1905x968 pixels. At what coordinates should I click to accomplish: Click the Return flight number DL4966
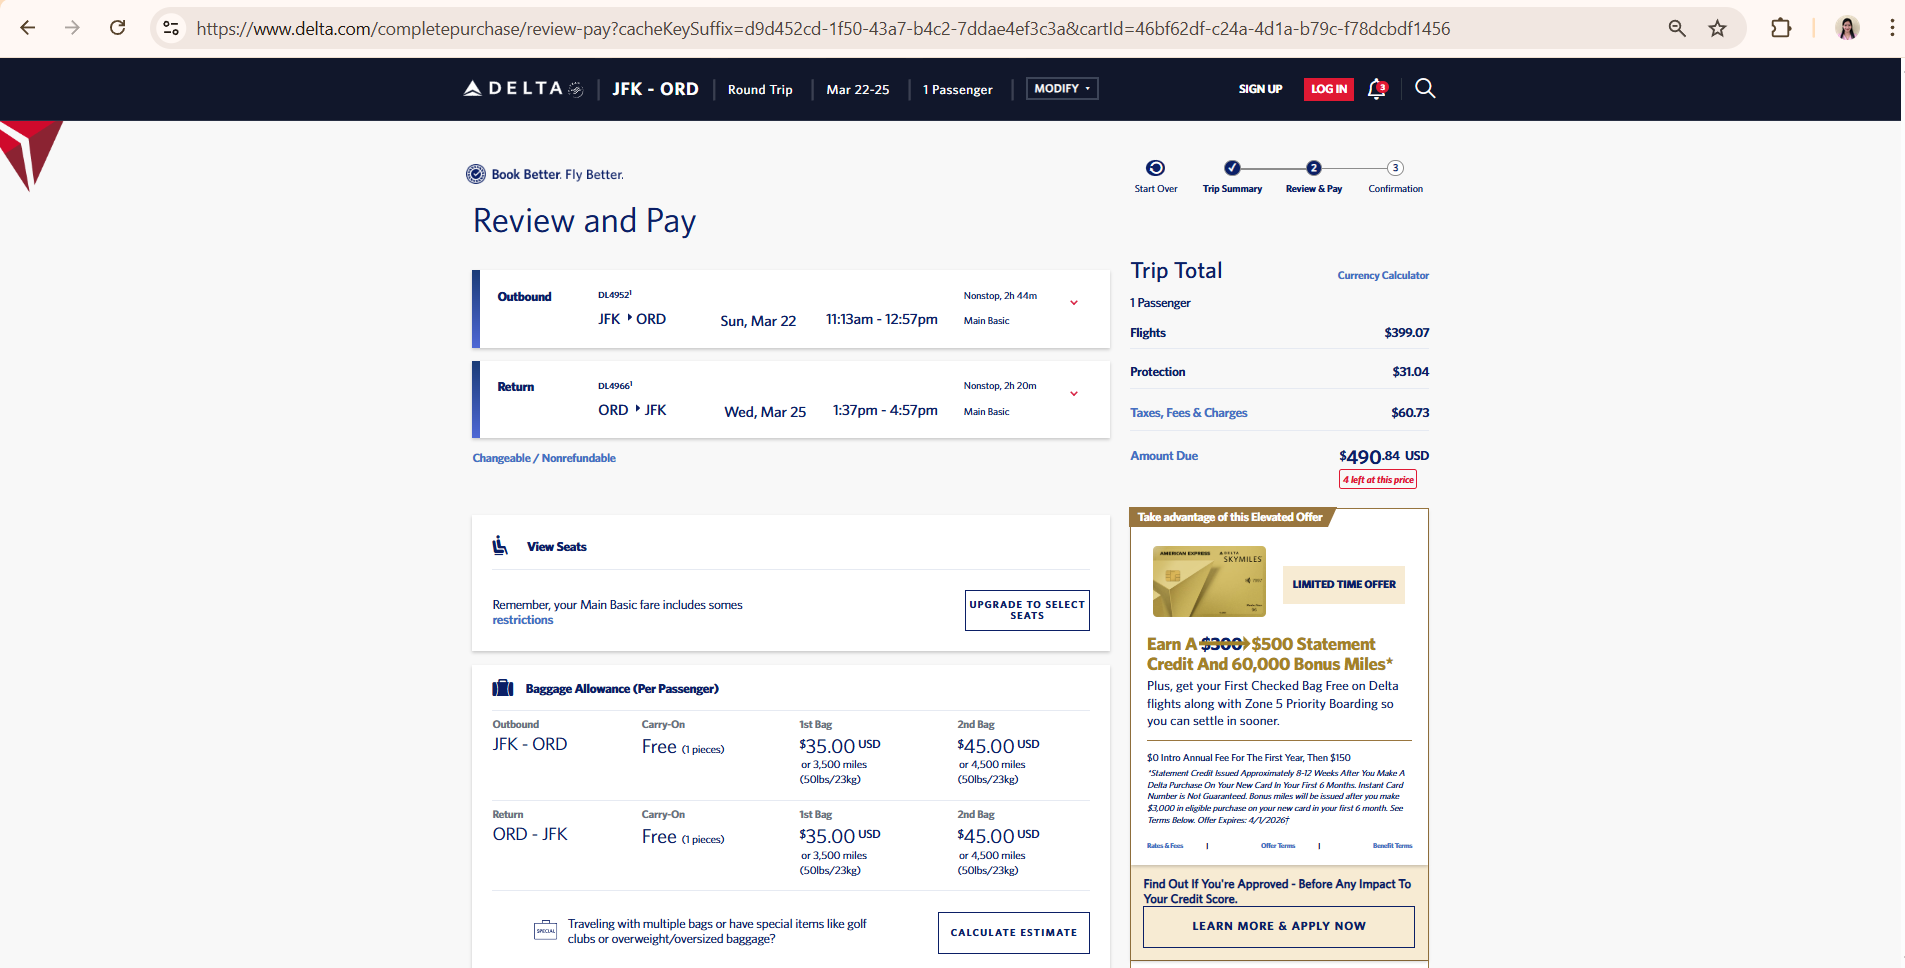click(x=614, y=385)
